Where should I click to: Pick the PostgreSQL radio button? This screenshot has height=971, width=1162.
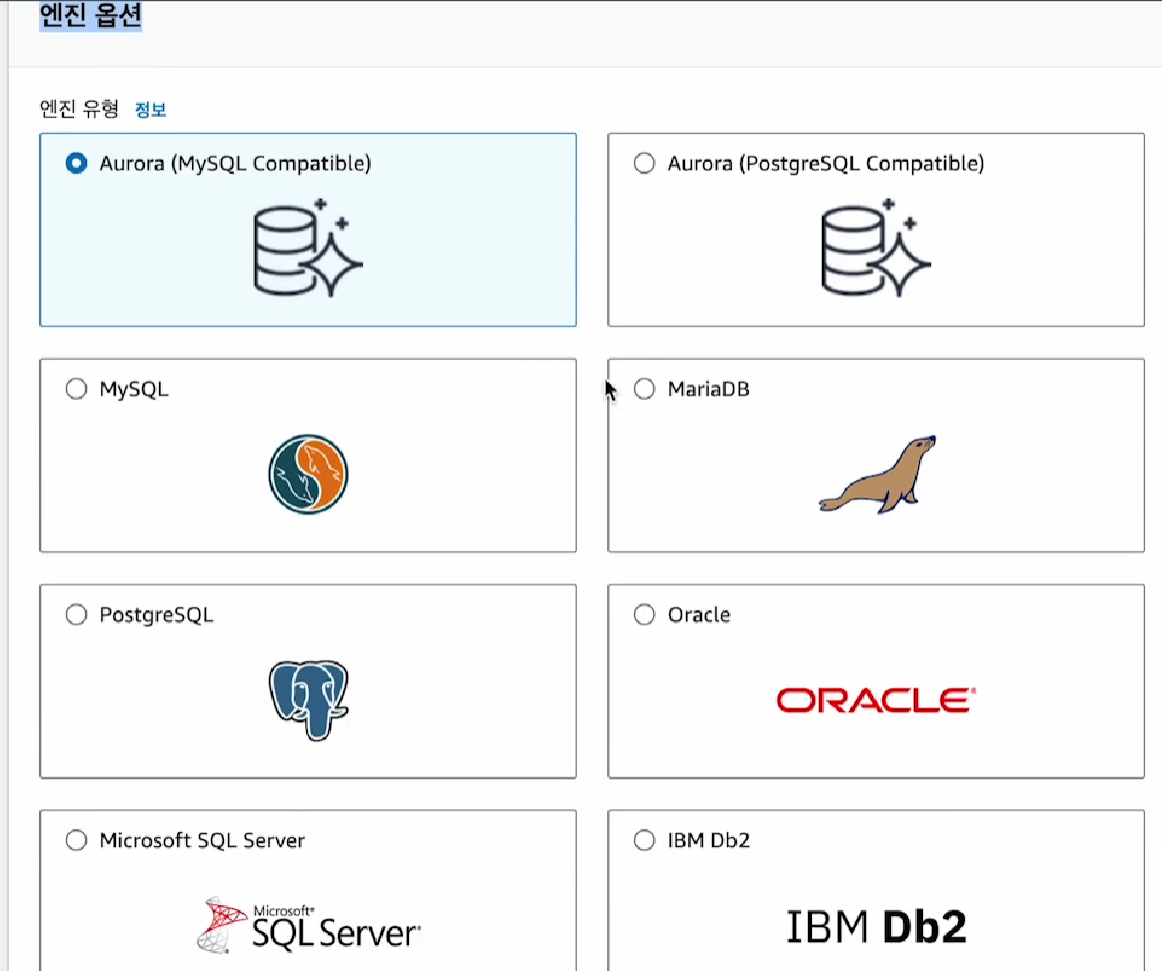[x=76, y=614]
